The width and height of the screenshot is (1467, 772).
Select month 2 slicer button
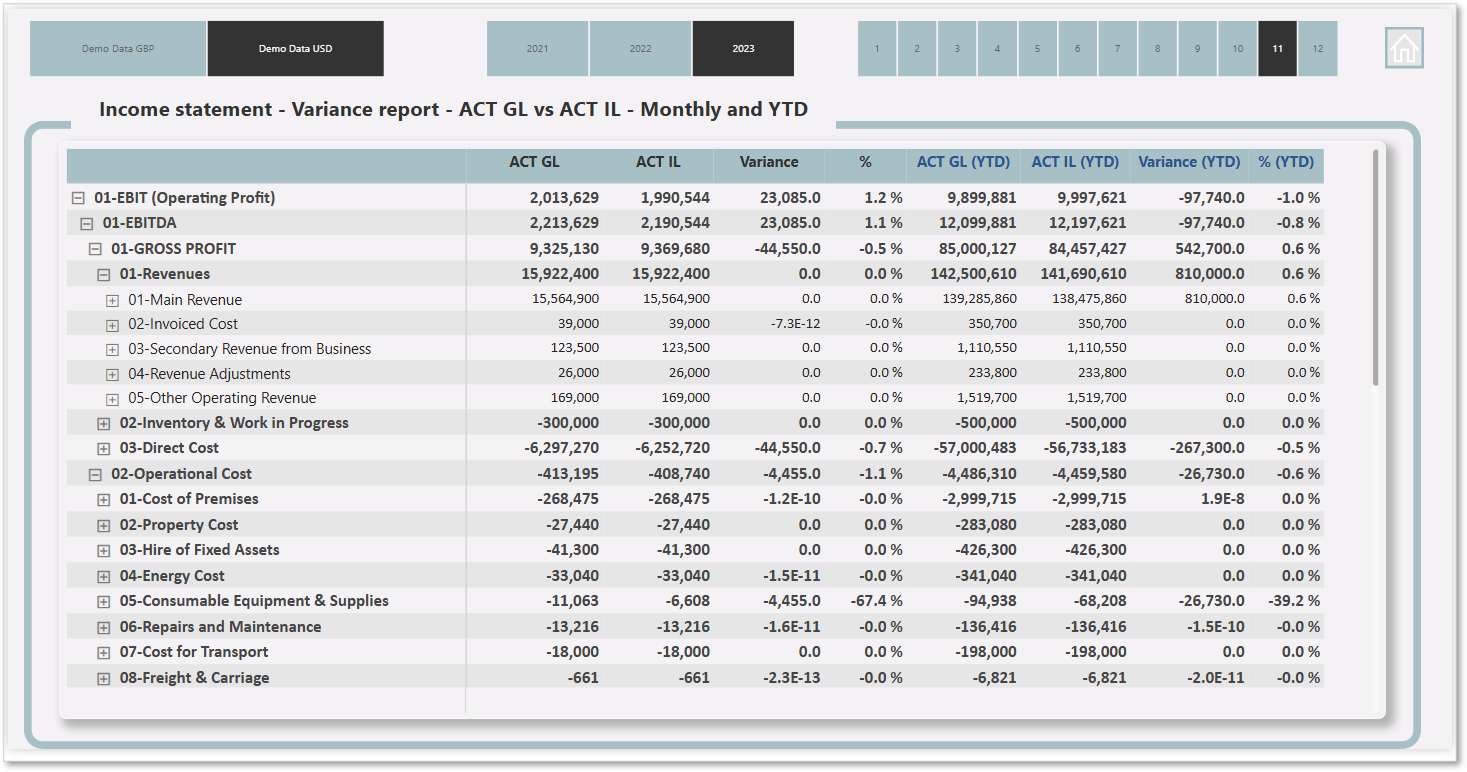pos(917,48)
